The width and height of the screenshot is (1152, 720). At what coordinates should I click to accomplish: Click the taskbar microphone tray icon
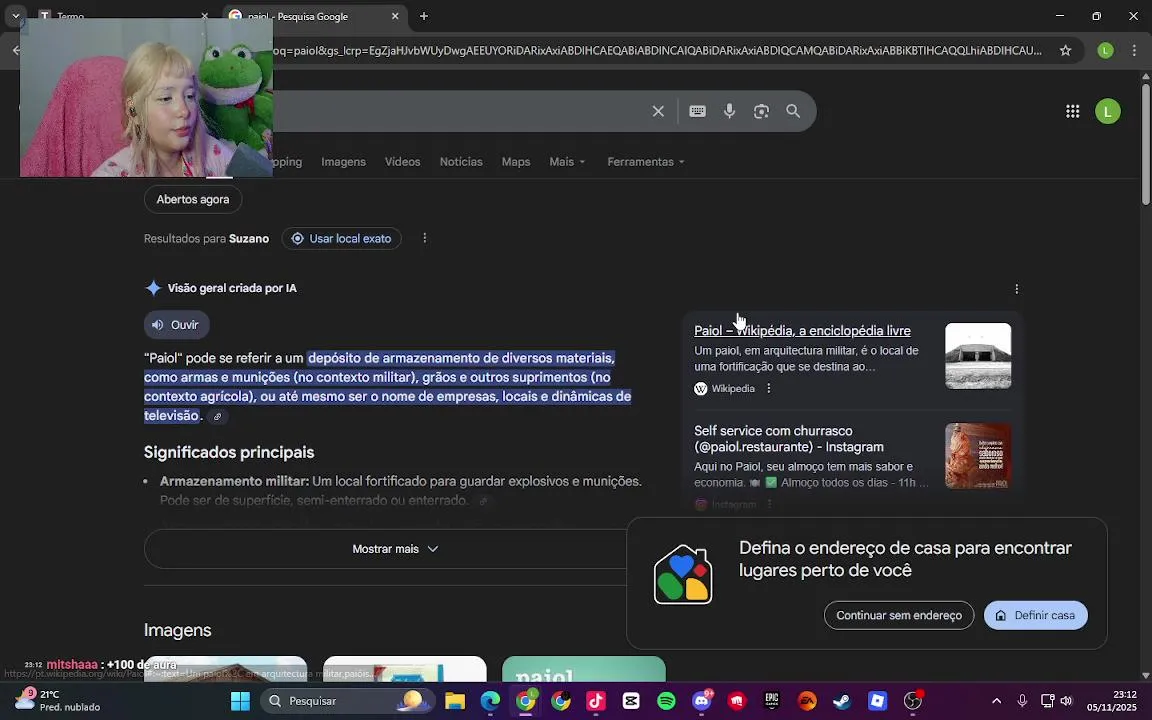click(x=1022, y=701)
